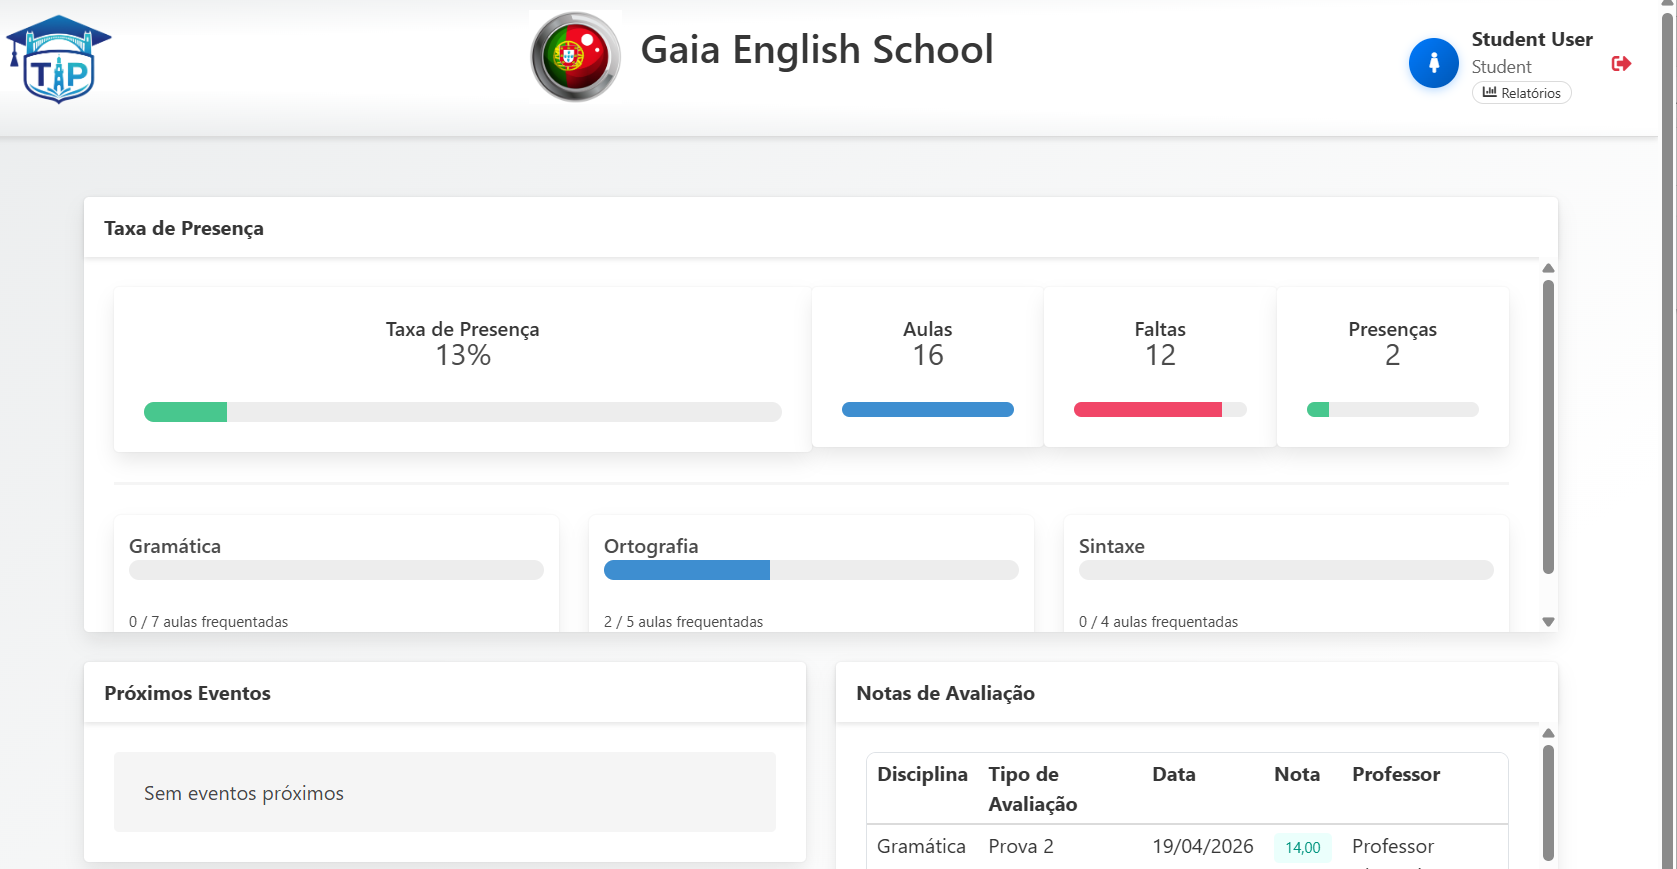Open the blue student avatar icon
1677x869 pixels.
point(1434,63)
